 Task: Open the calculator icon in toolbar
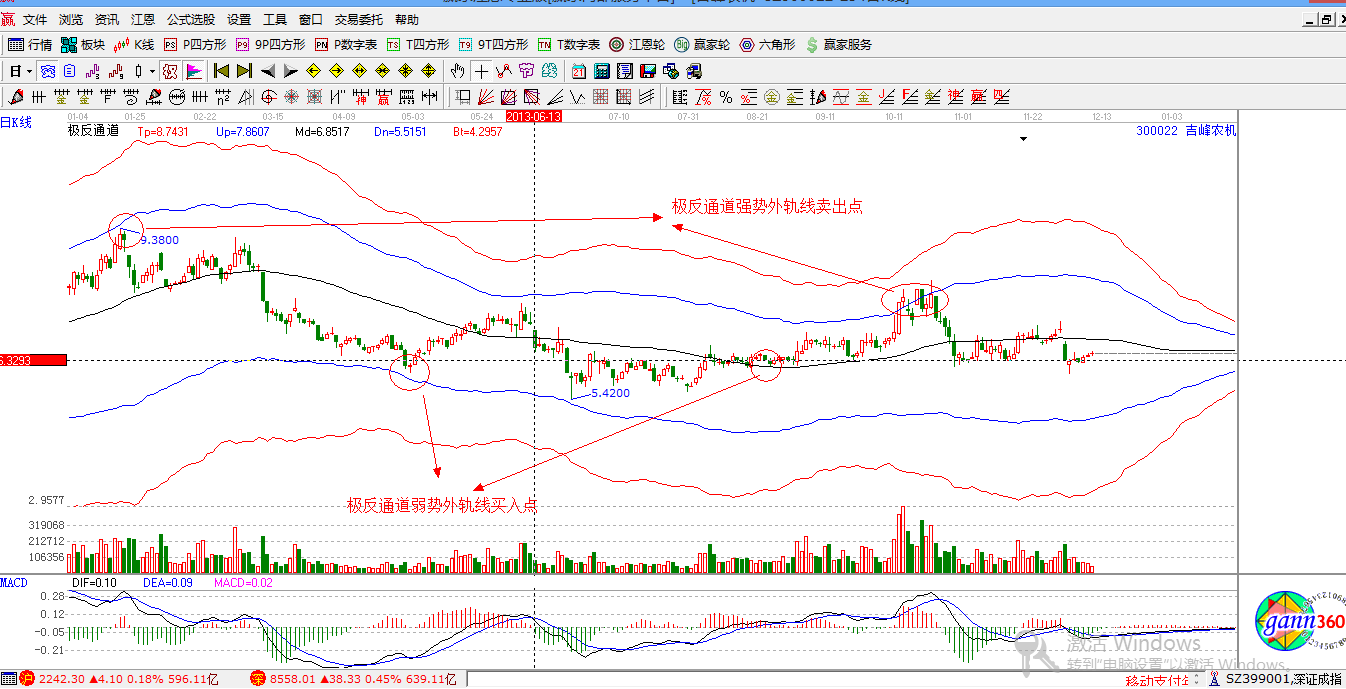click(x=602, y=71)
